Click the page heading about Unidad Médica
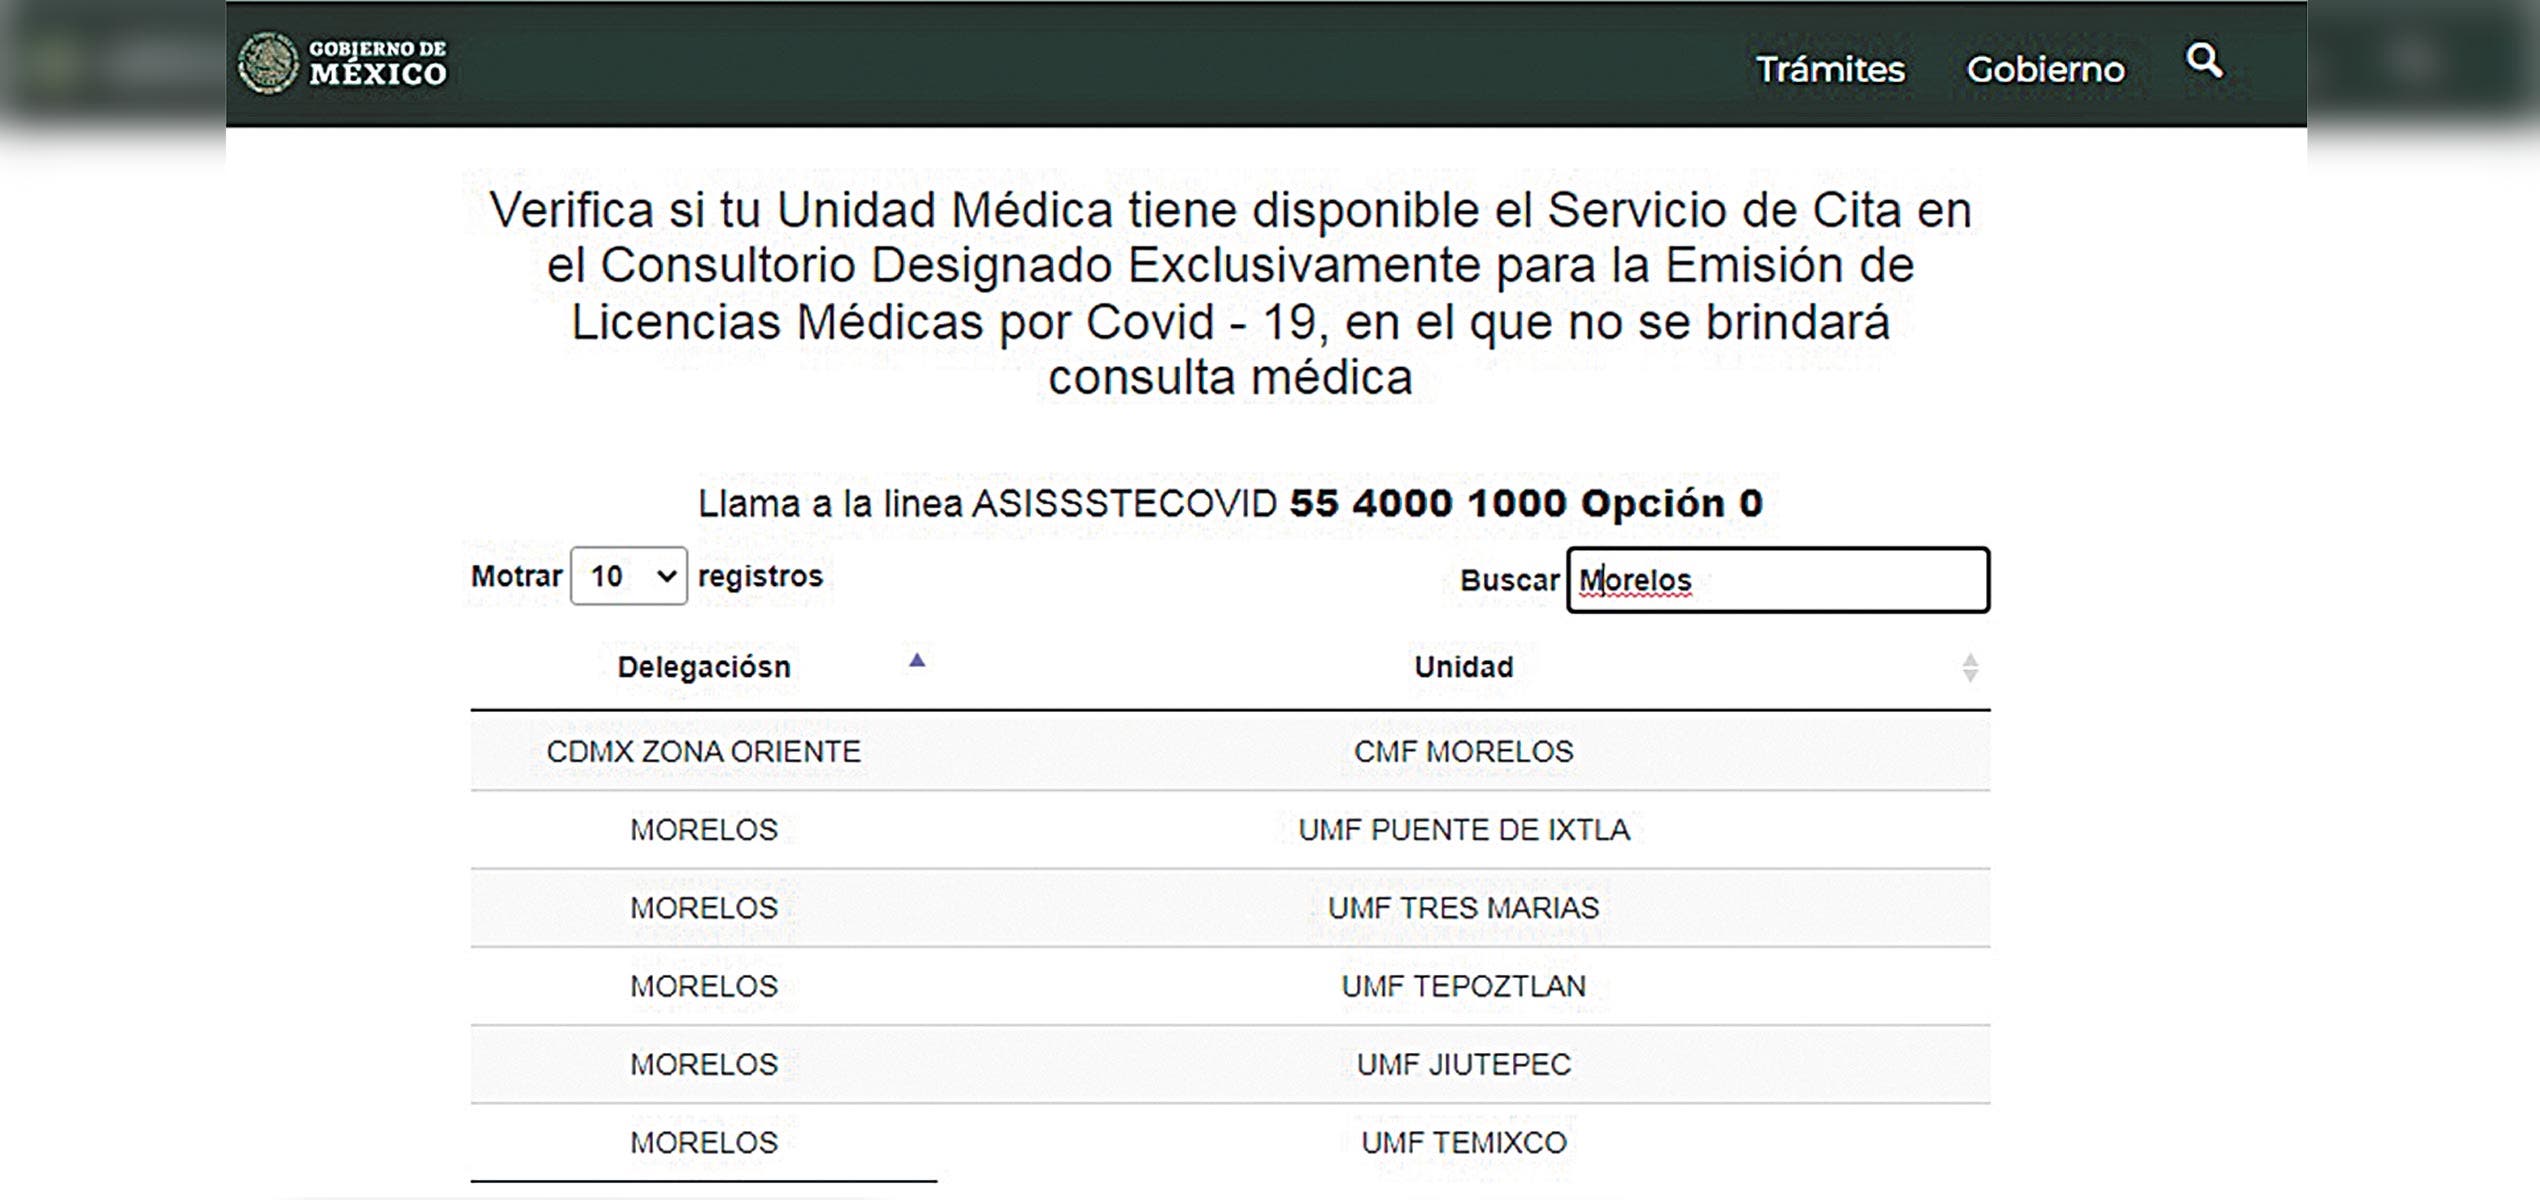The width and height of the screenshot is (2540, 1200). click(x=1230, y=293)
